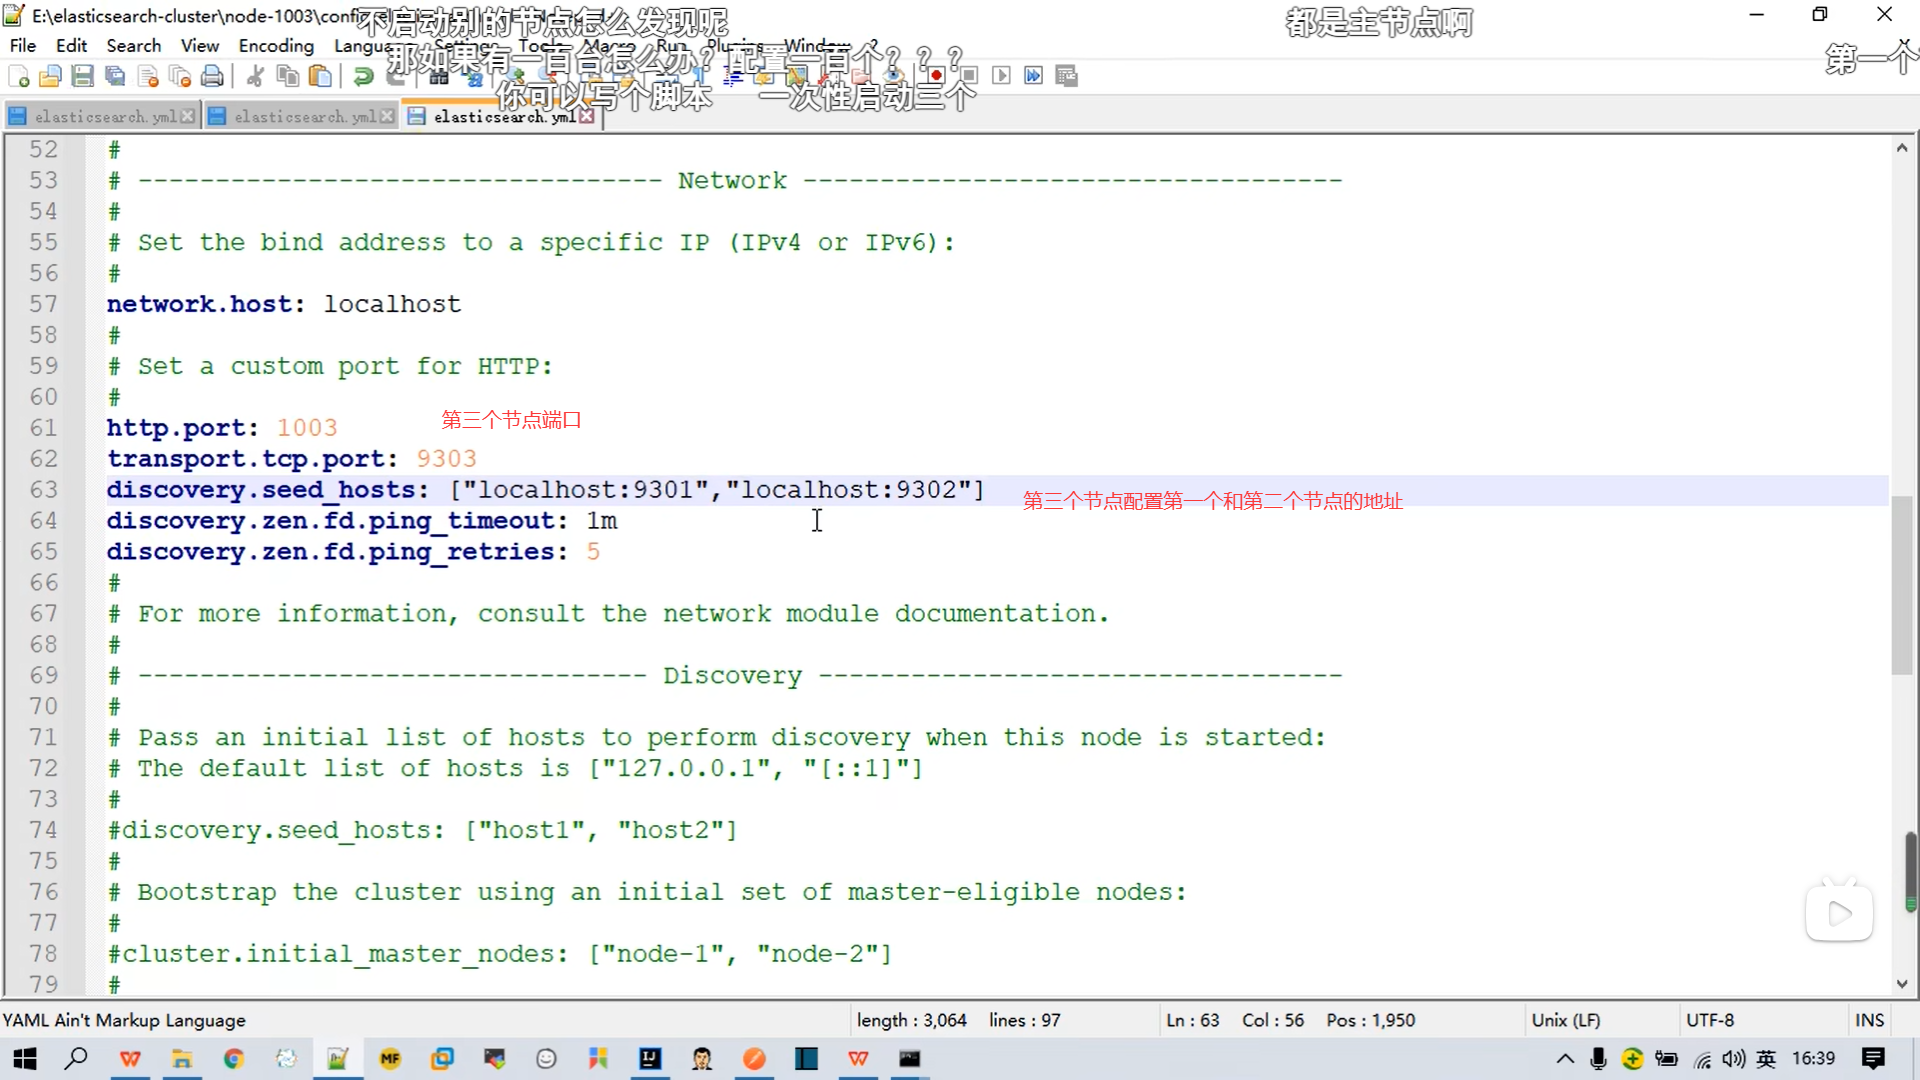The image size is (1920, 1080).
Task: Click the Cut scissors toolbar icon
Action: [x=255, y=76]
